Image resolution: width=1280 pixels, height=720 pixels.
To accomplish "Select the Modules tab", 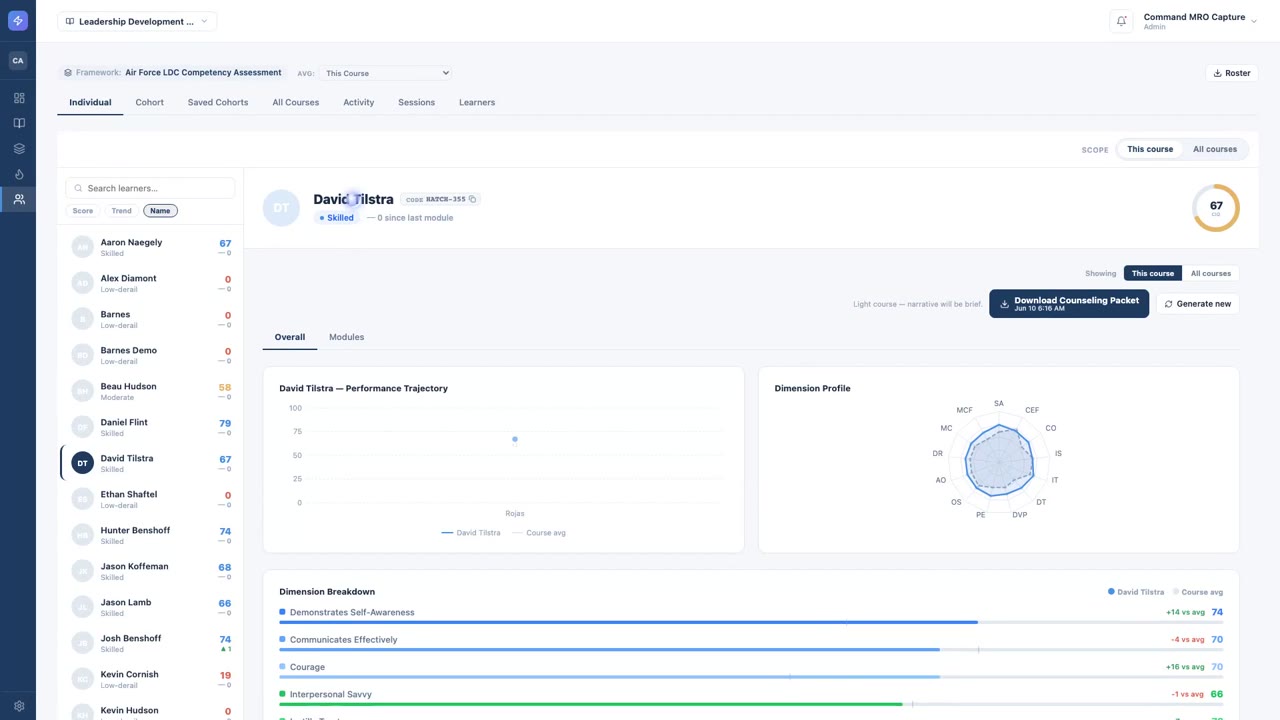I will tap(346, 337).
